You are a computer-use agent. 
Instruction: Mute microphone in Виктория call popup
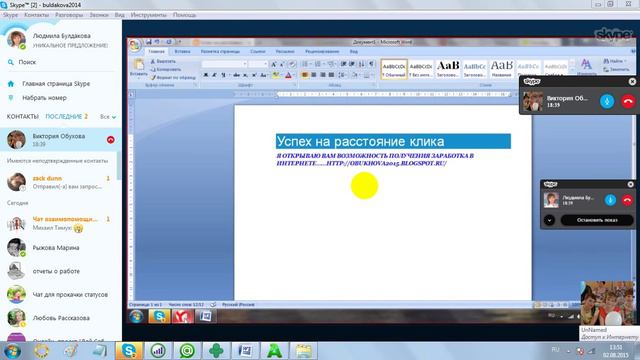(607, 101)
